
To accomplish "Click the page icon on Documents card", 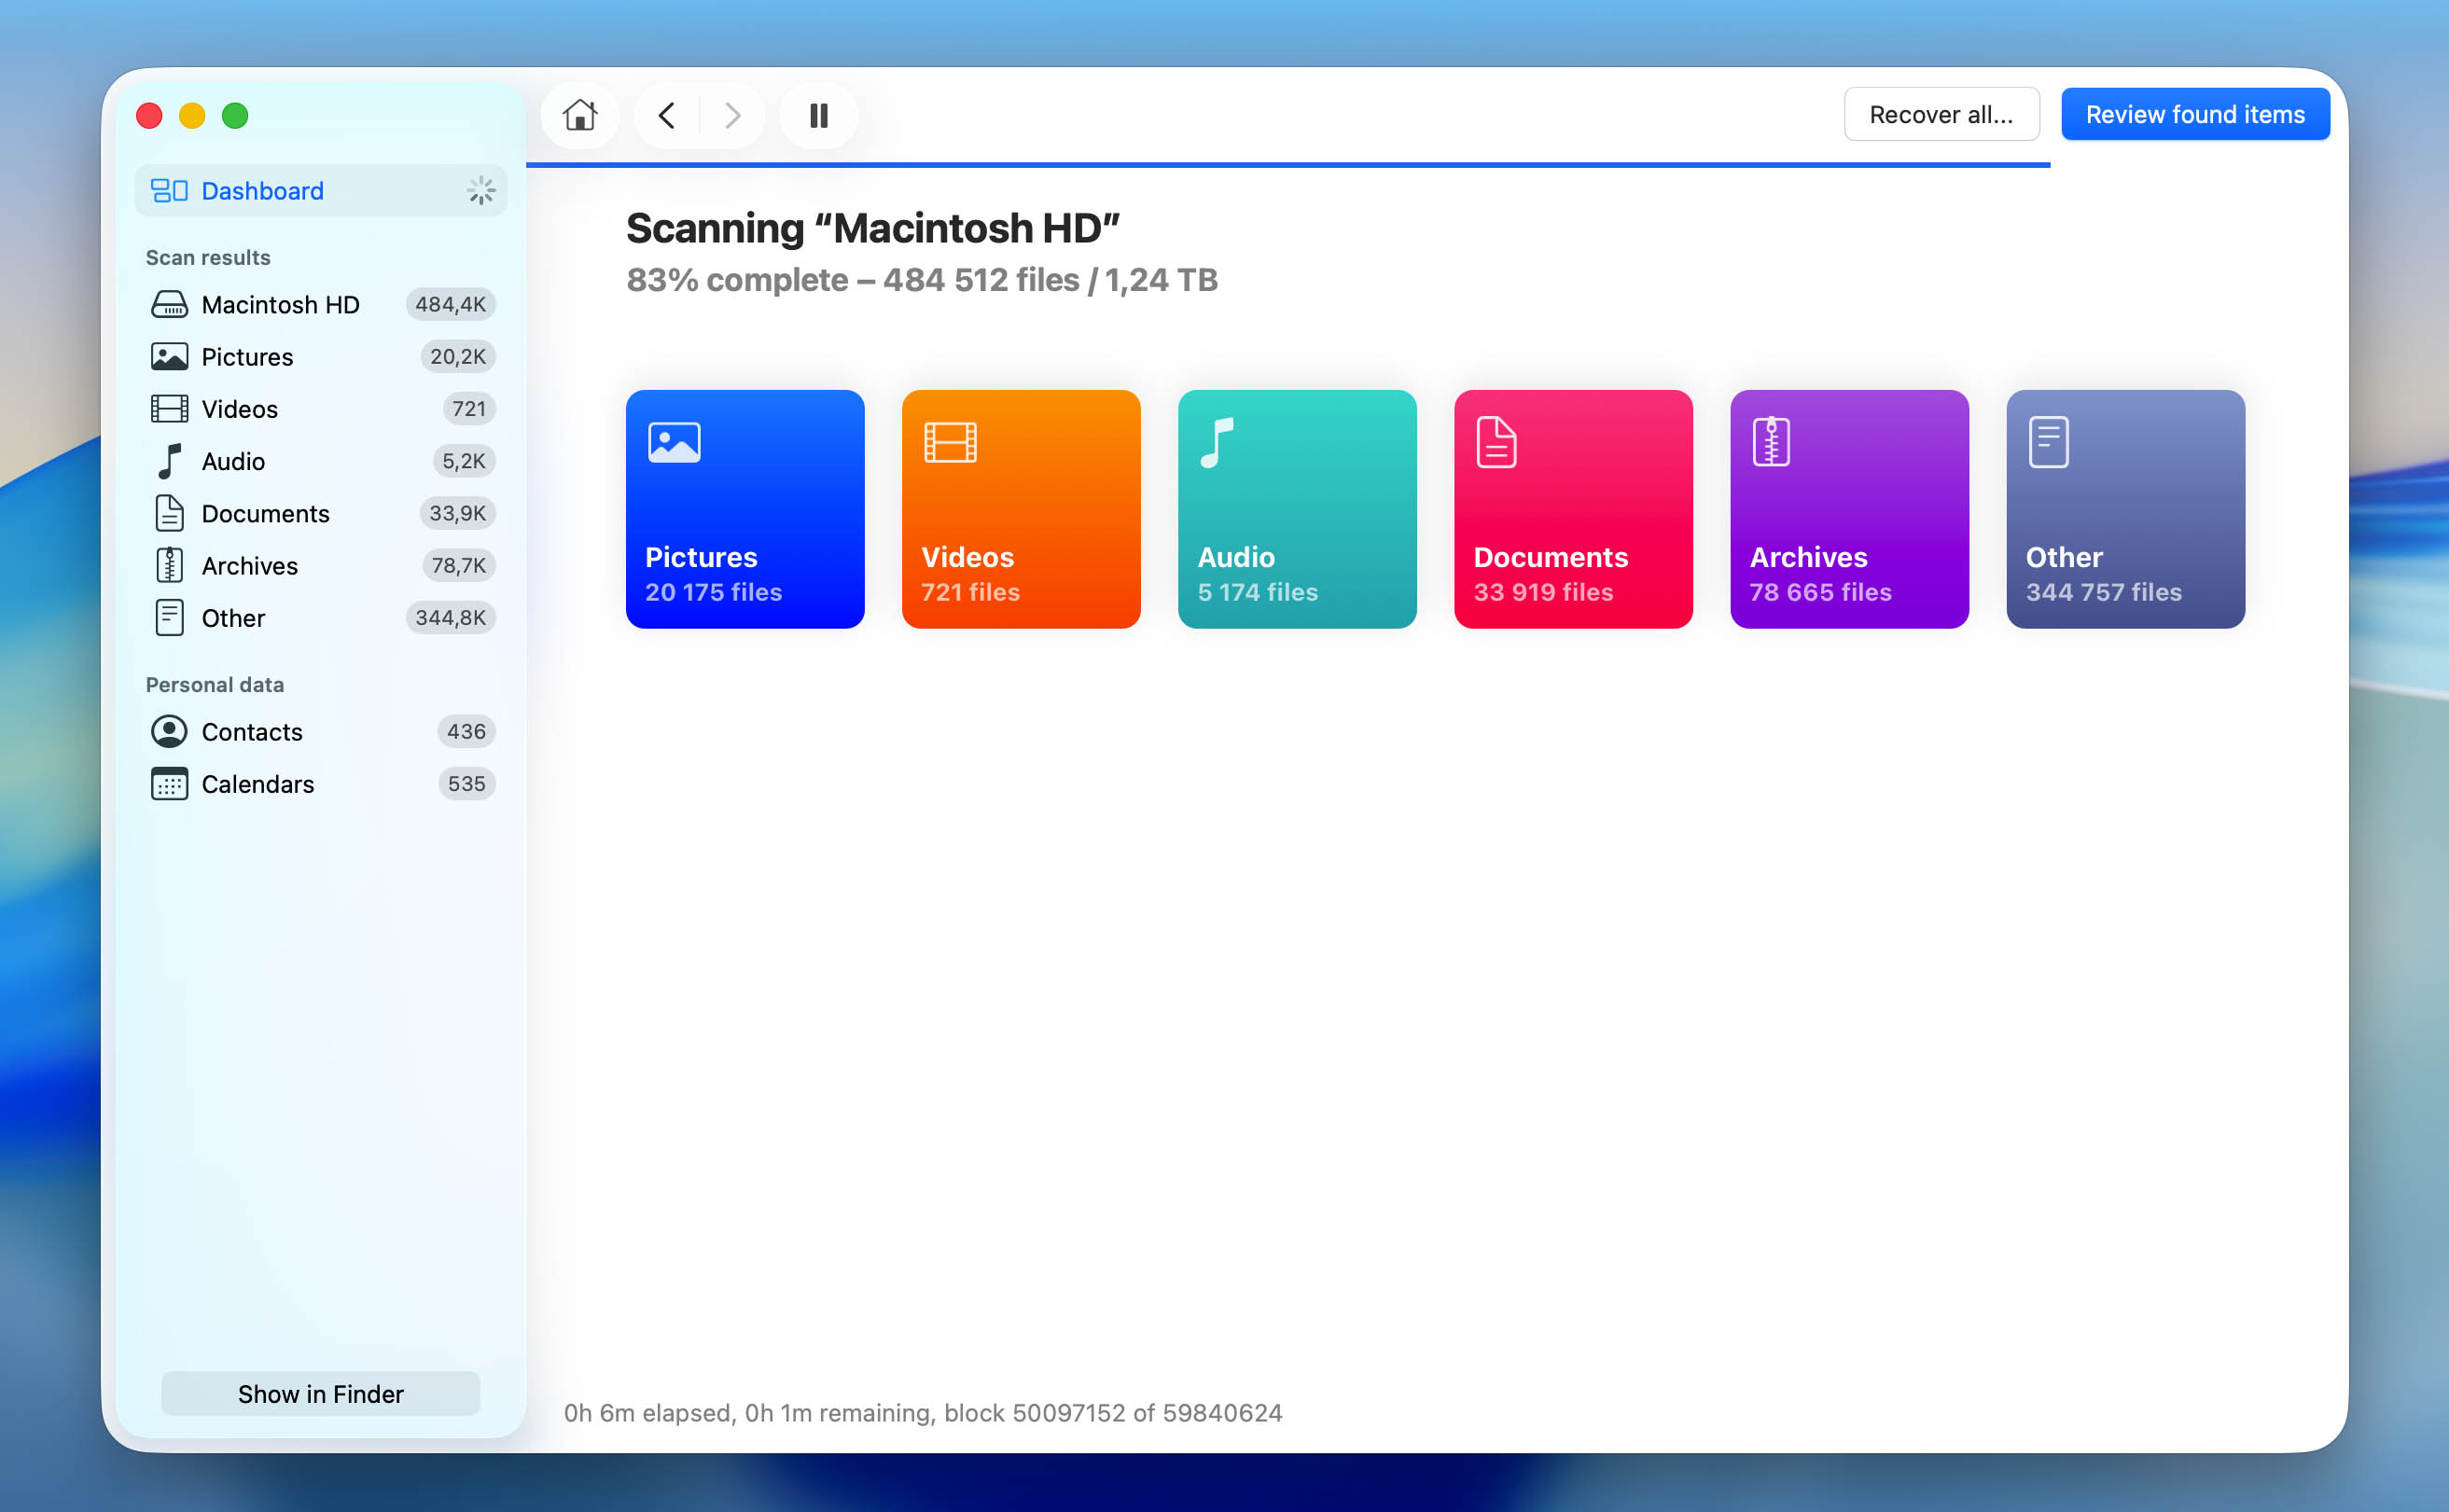I will tap(1496, 442).
